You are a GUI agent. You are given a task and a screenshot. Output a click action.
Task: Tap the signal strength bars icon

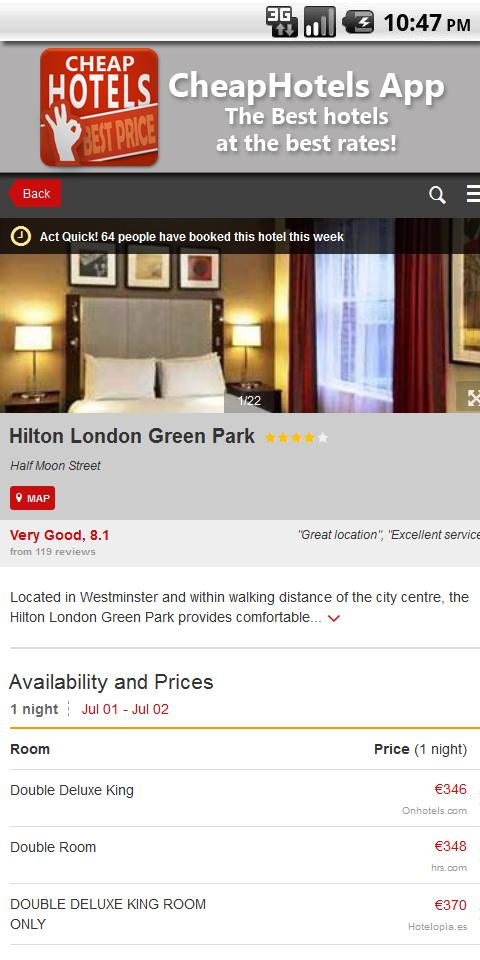[x=320, y=21]
